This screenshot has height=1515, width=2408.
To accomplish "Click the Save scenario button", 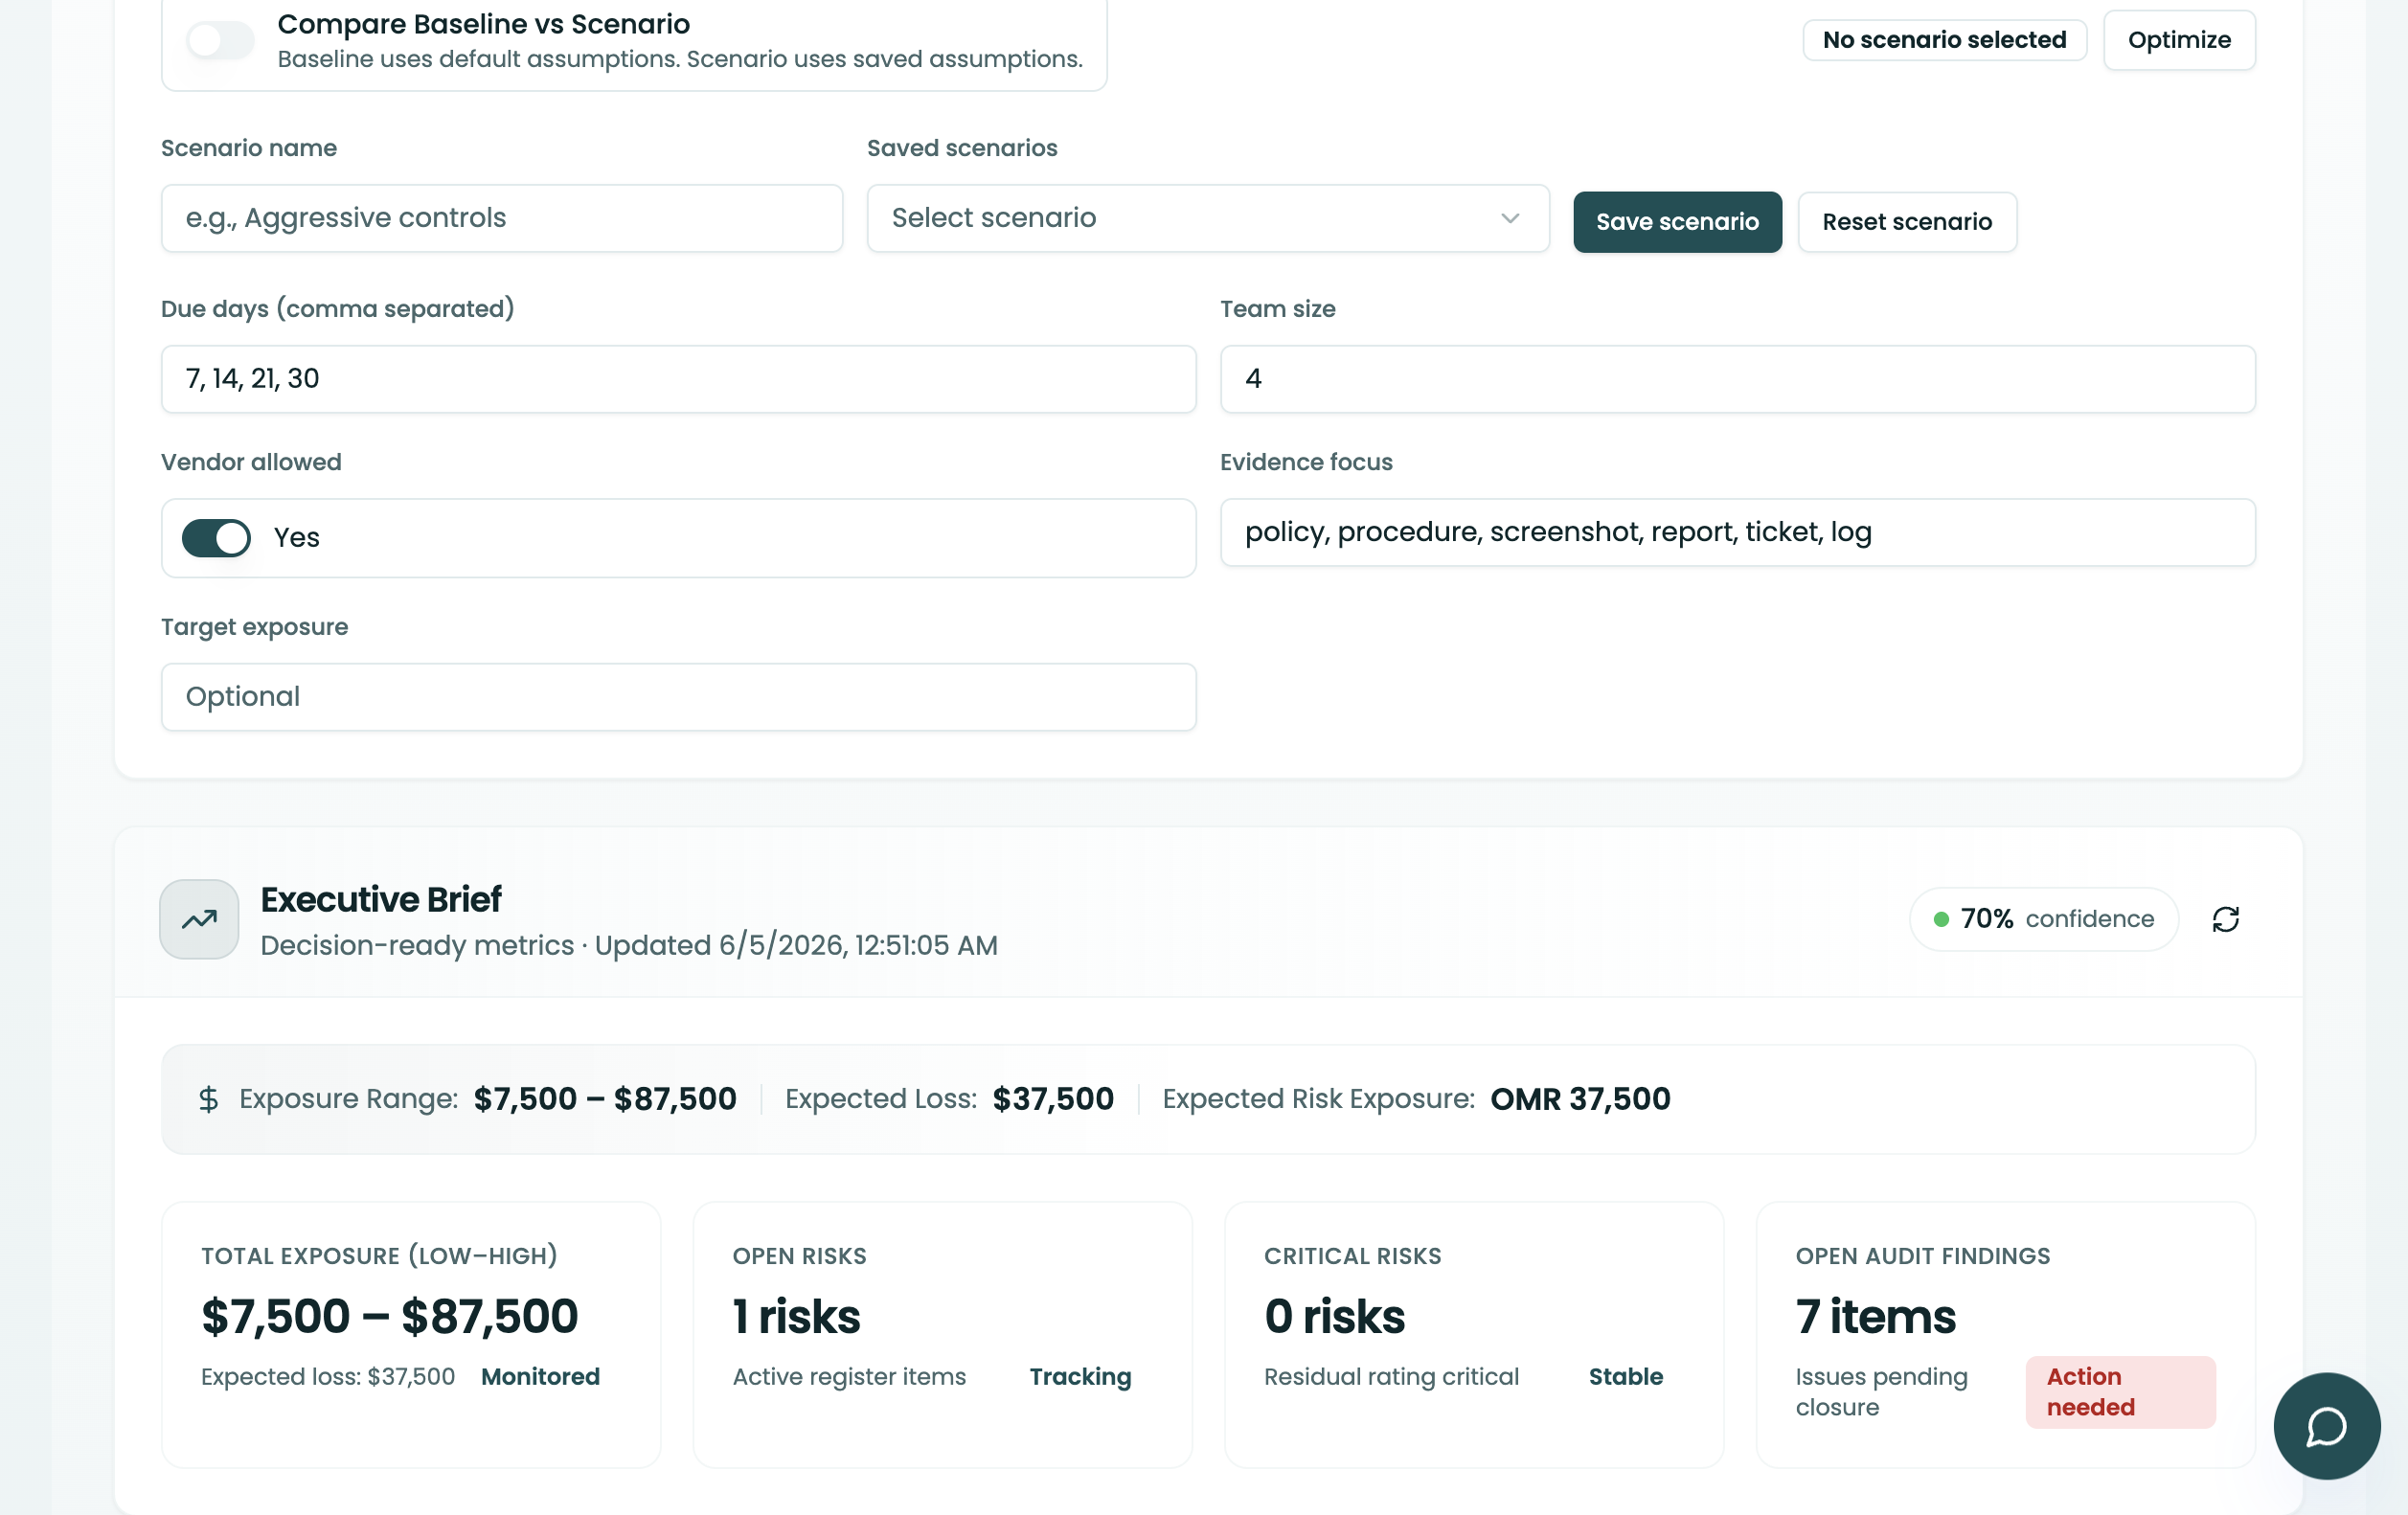I will click(1677, 222).
